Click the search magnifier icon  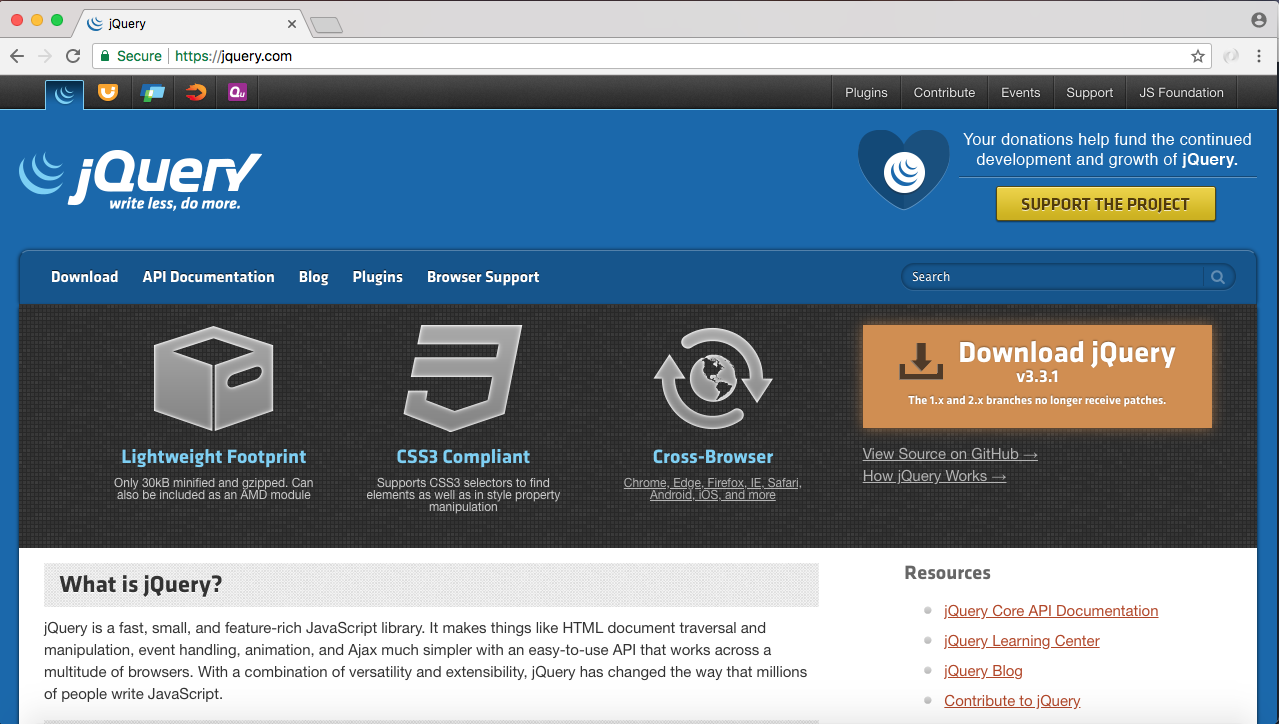pyautogui.click(x=1218, y=277)
